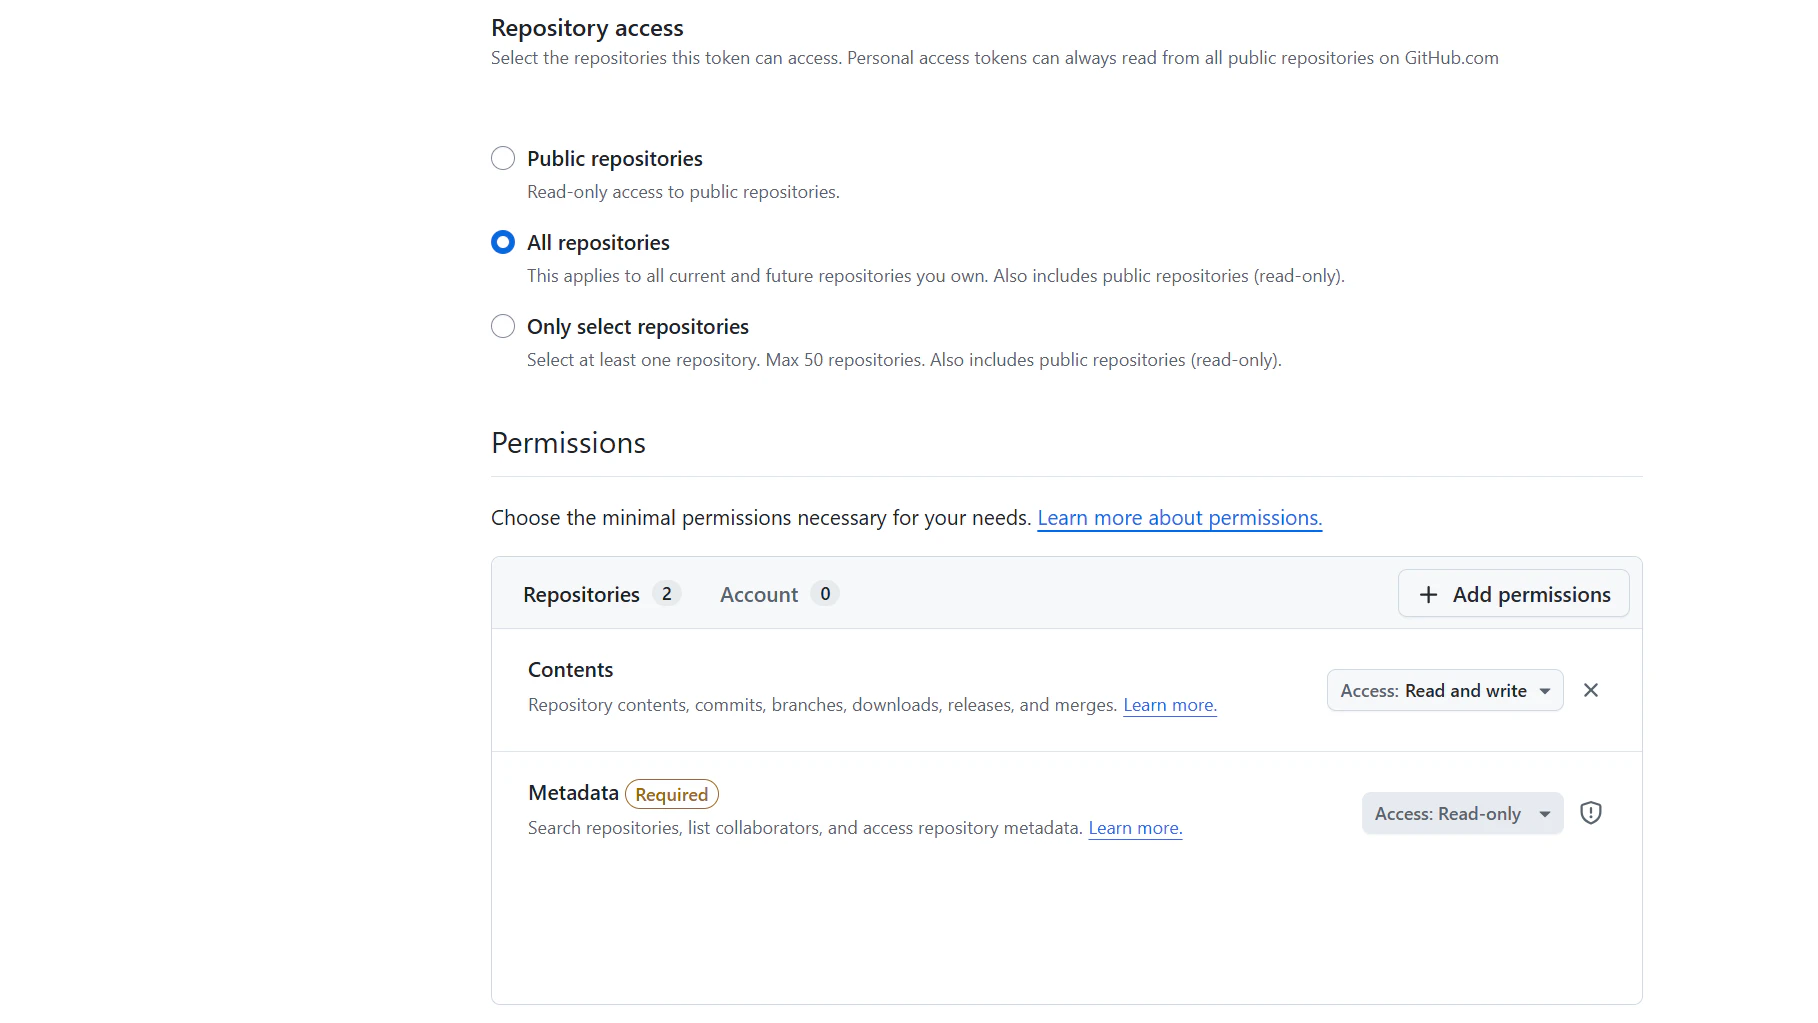Click the Only select repositories label text
This screenshot has height=1023, width=1818.
638,327
